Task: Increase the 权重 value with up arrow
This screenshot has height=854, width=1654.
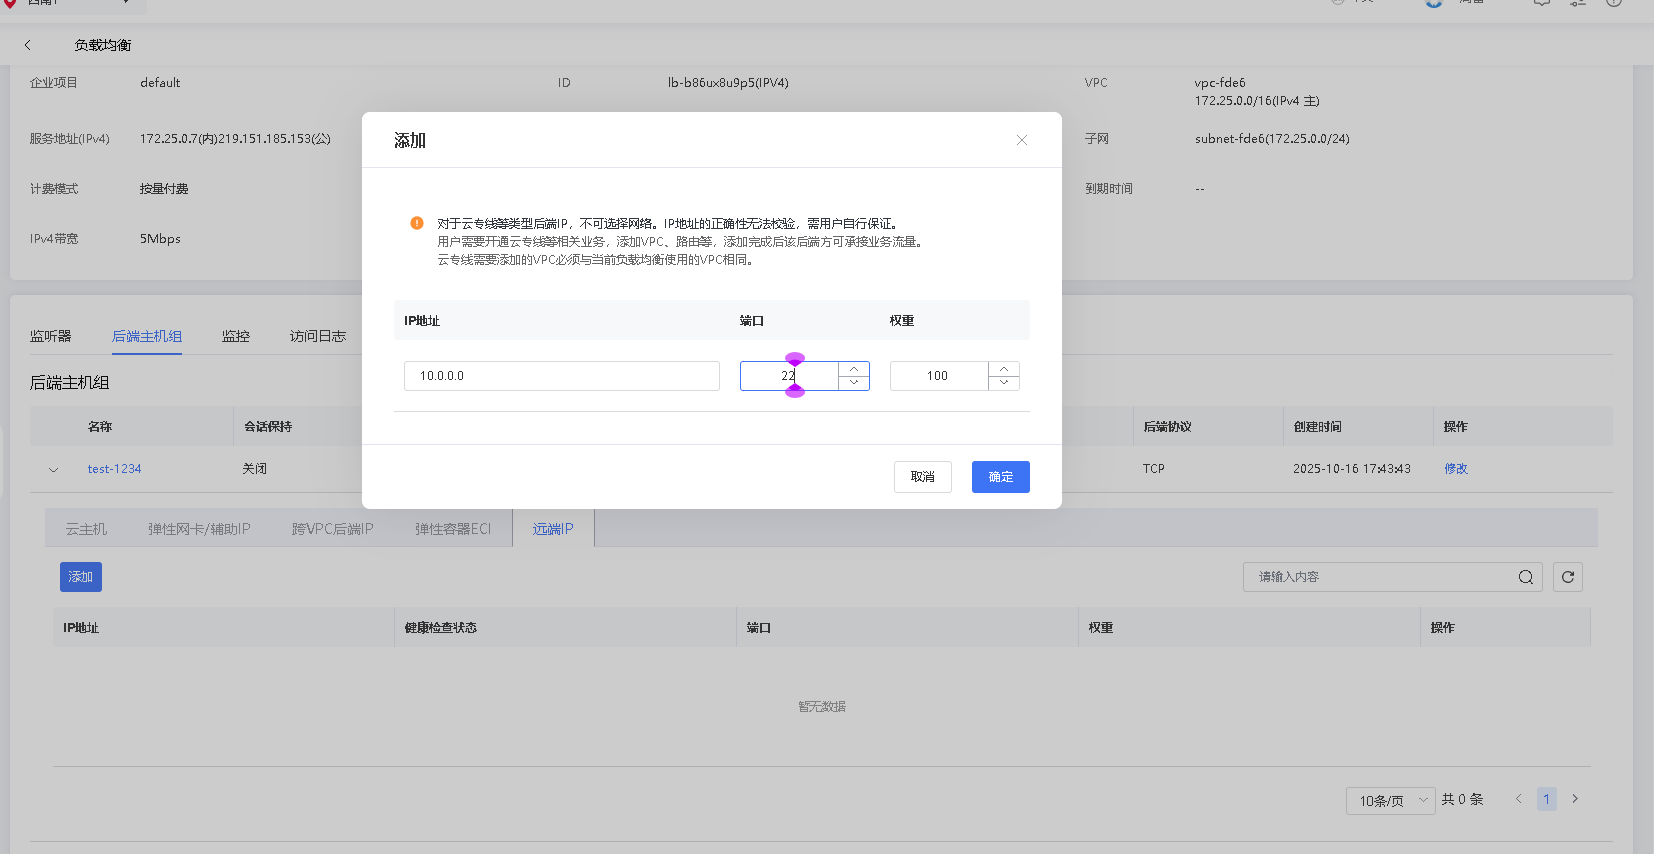Action: pos(1004,369)
